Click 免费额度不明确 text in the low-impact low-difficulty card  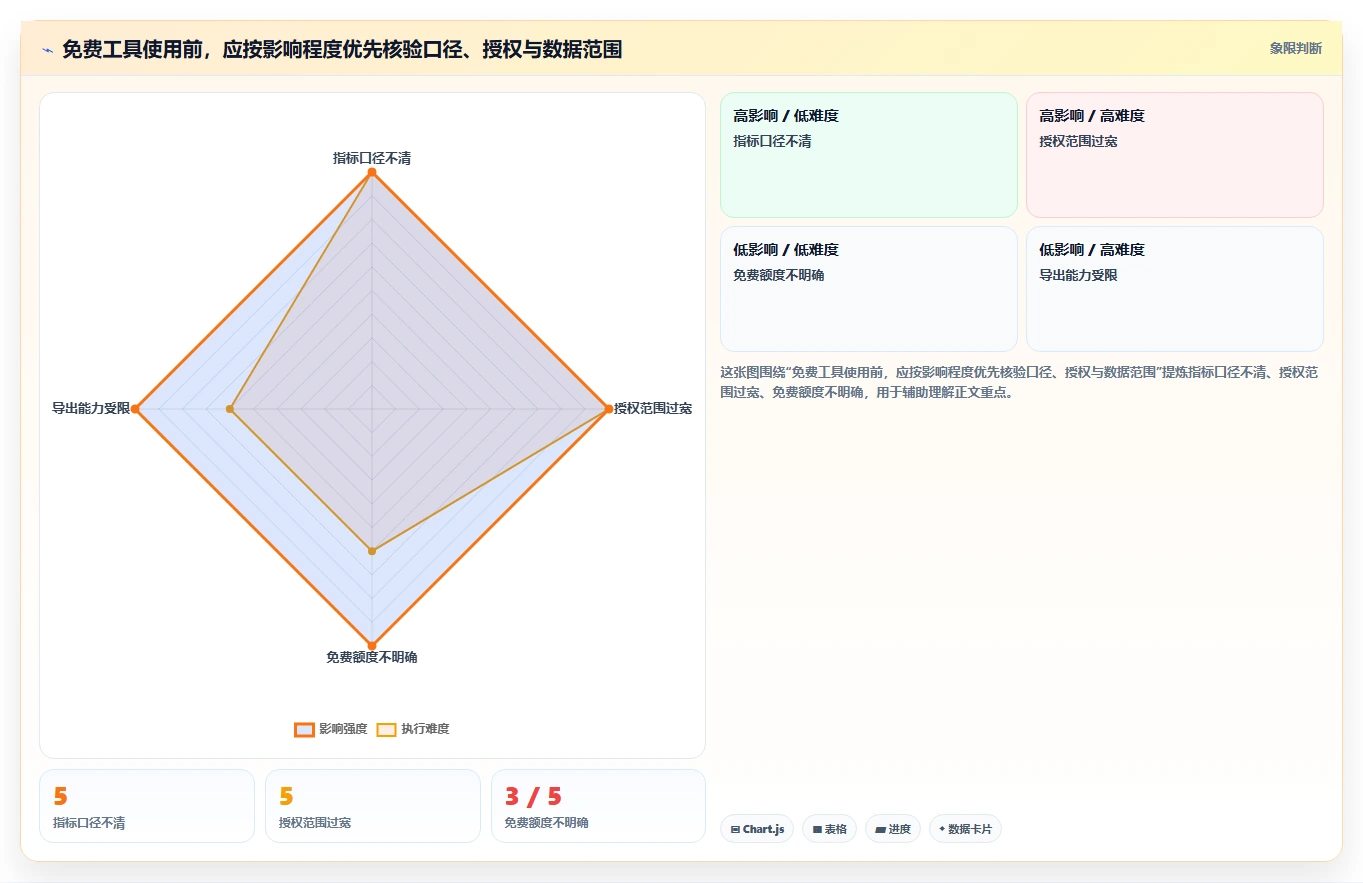pyautogui.click(x=779, y=275)
